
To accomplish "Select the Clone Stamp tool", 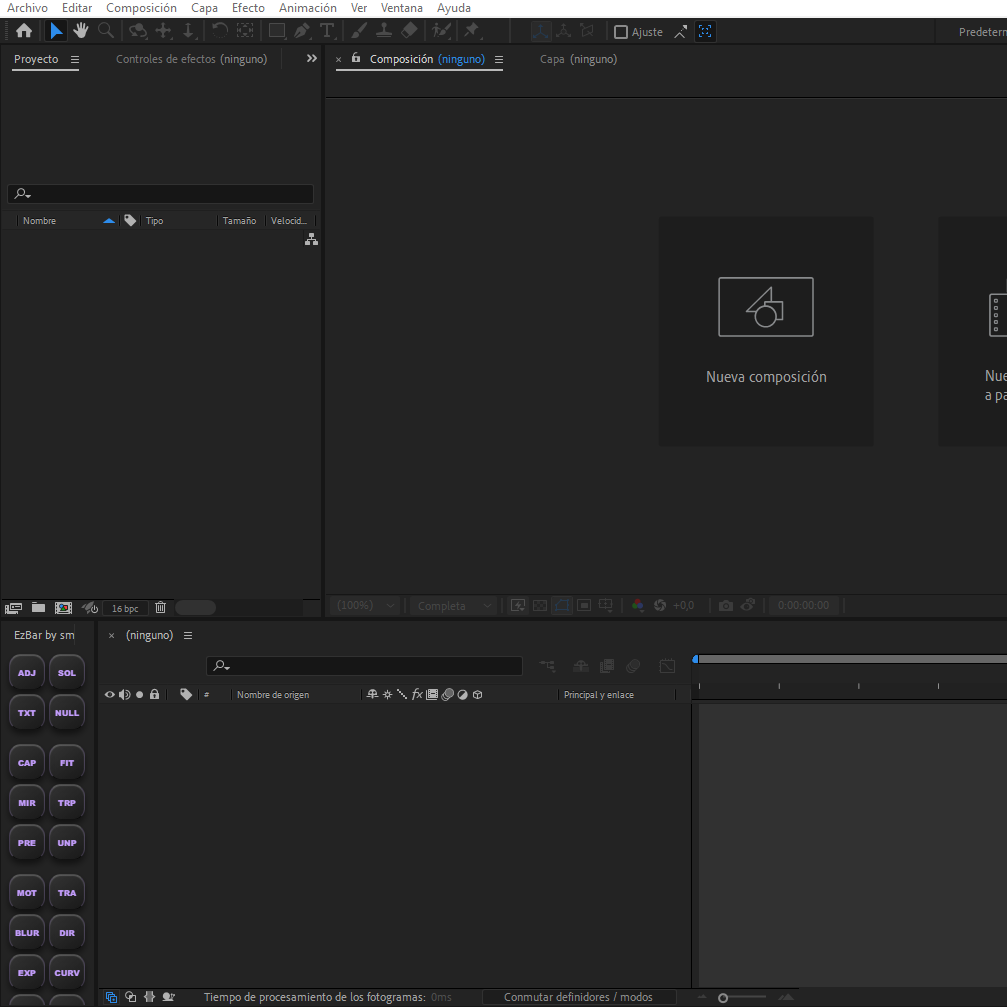I will pos(384,31).
